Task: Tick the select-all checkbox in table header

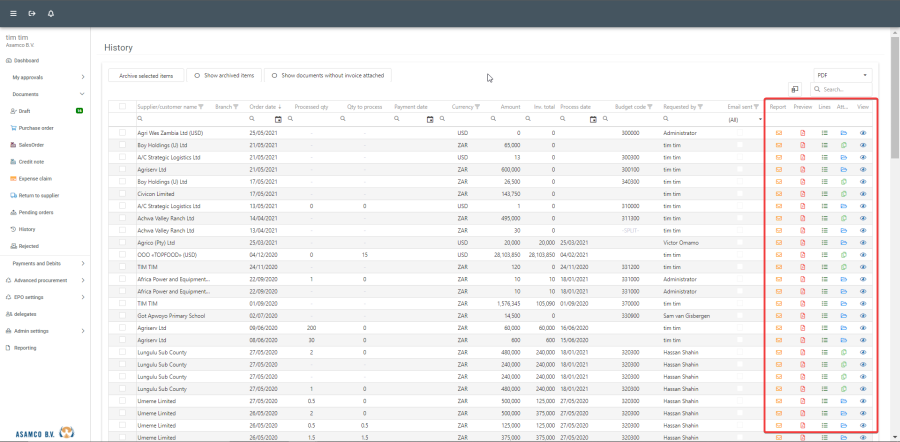Action: 123,106
